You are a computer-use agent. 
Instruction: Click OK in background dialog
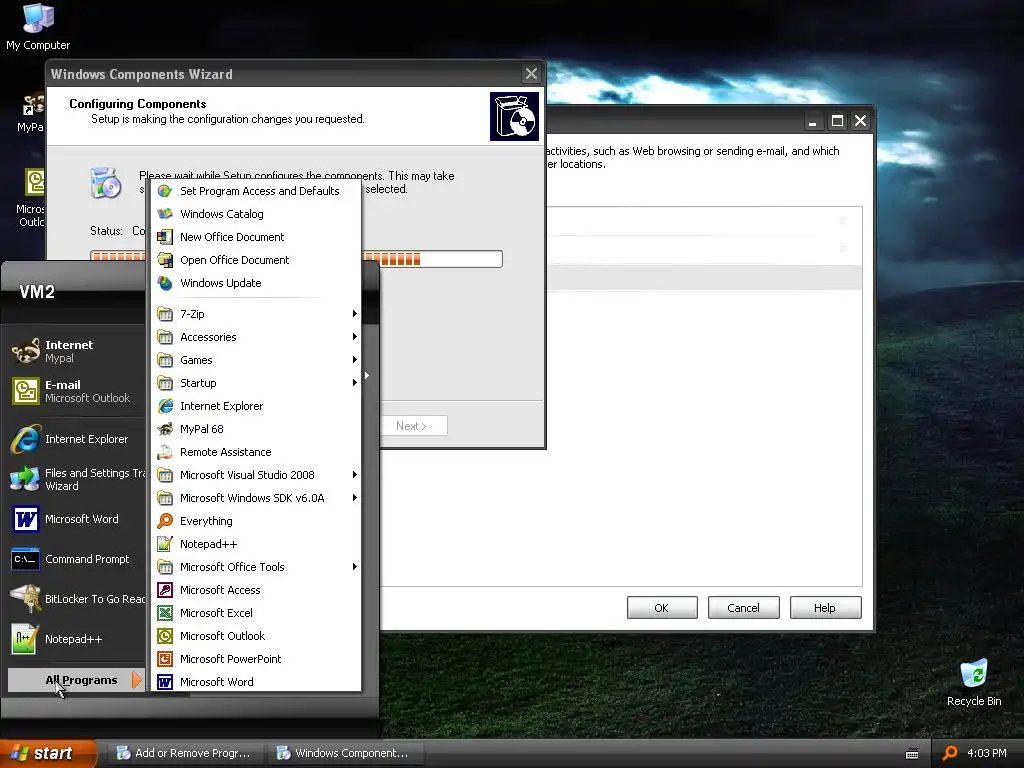[x=662, y=607]
